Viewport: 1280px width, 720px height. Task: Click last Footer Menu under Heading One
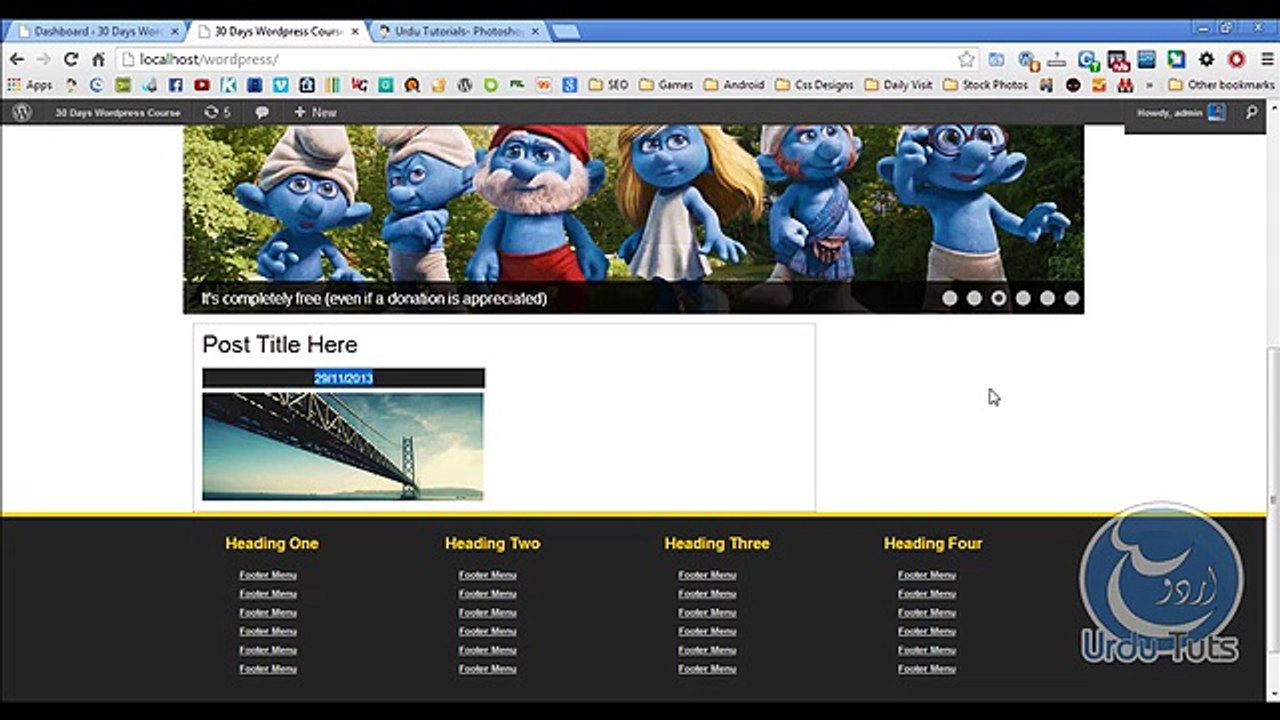(268, 669)
